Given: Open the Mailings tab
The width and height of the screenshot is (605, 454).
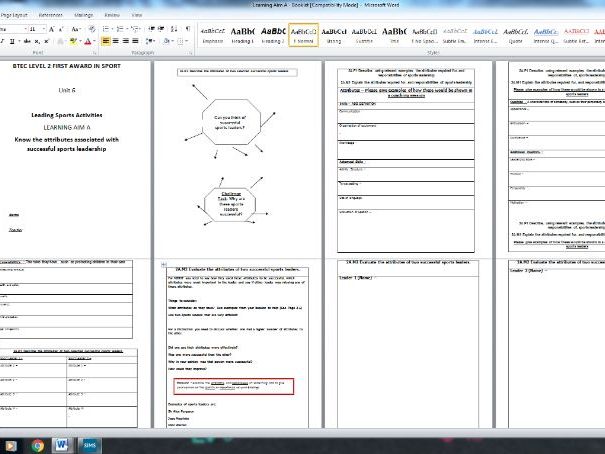Looking at the screenshot, I should click(x=84, y=15).
